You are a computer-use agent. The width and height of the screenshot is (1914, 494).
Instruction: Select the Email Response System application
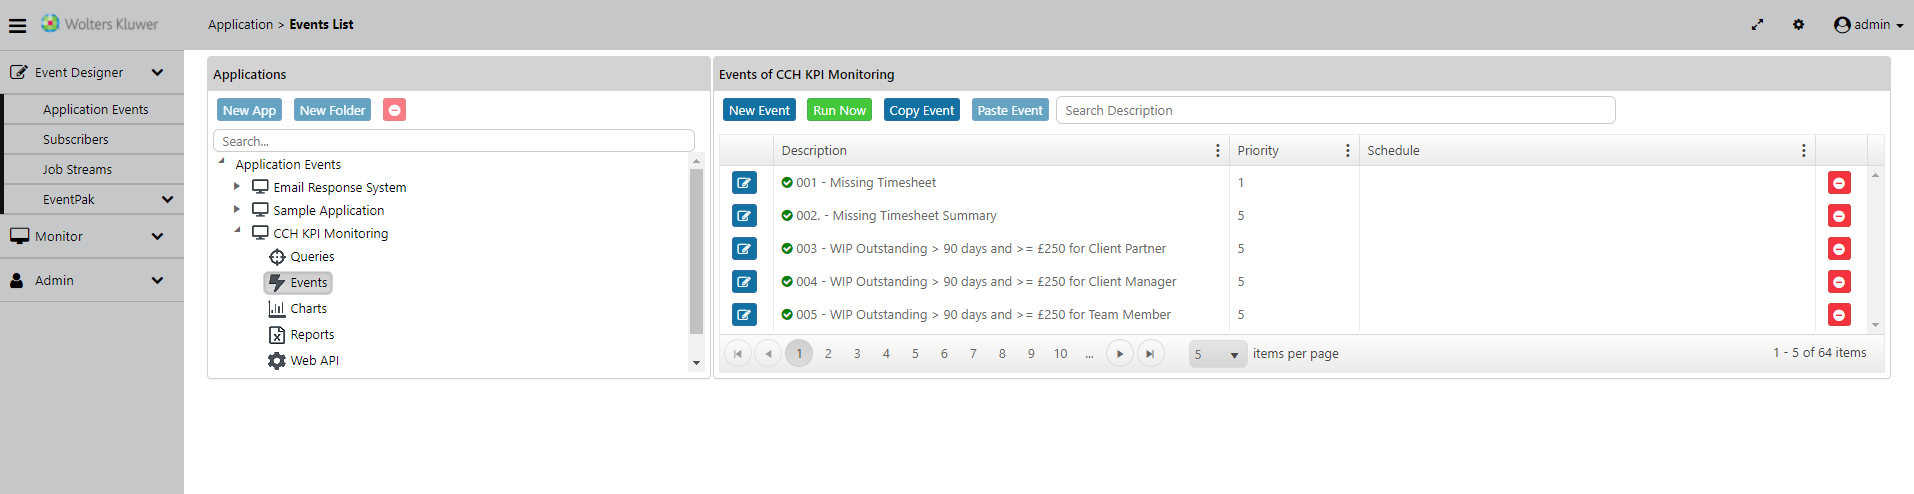click(329, 187)
